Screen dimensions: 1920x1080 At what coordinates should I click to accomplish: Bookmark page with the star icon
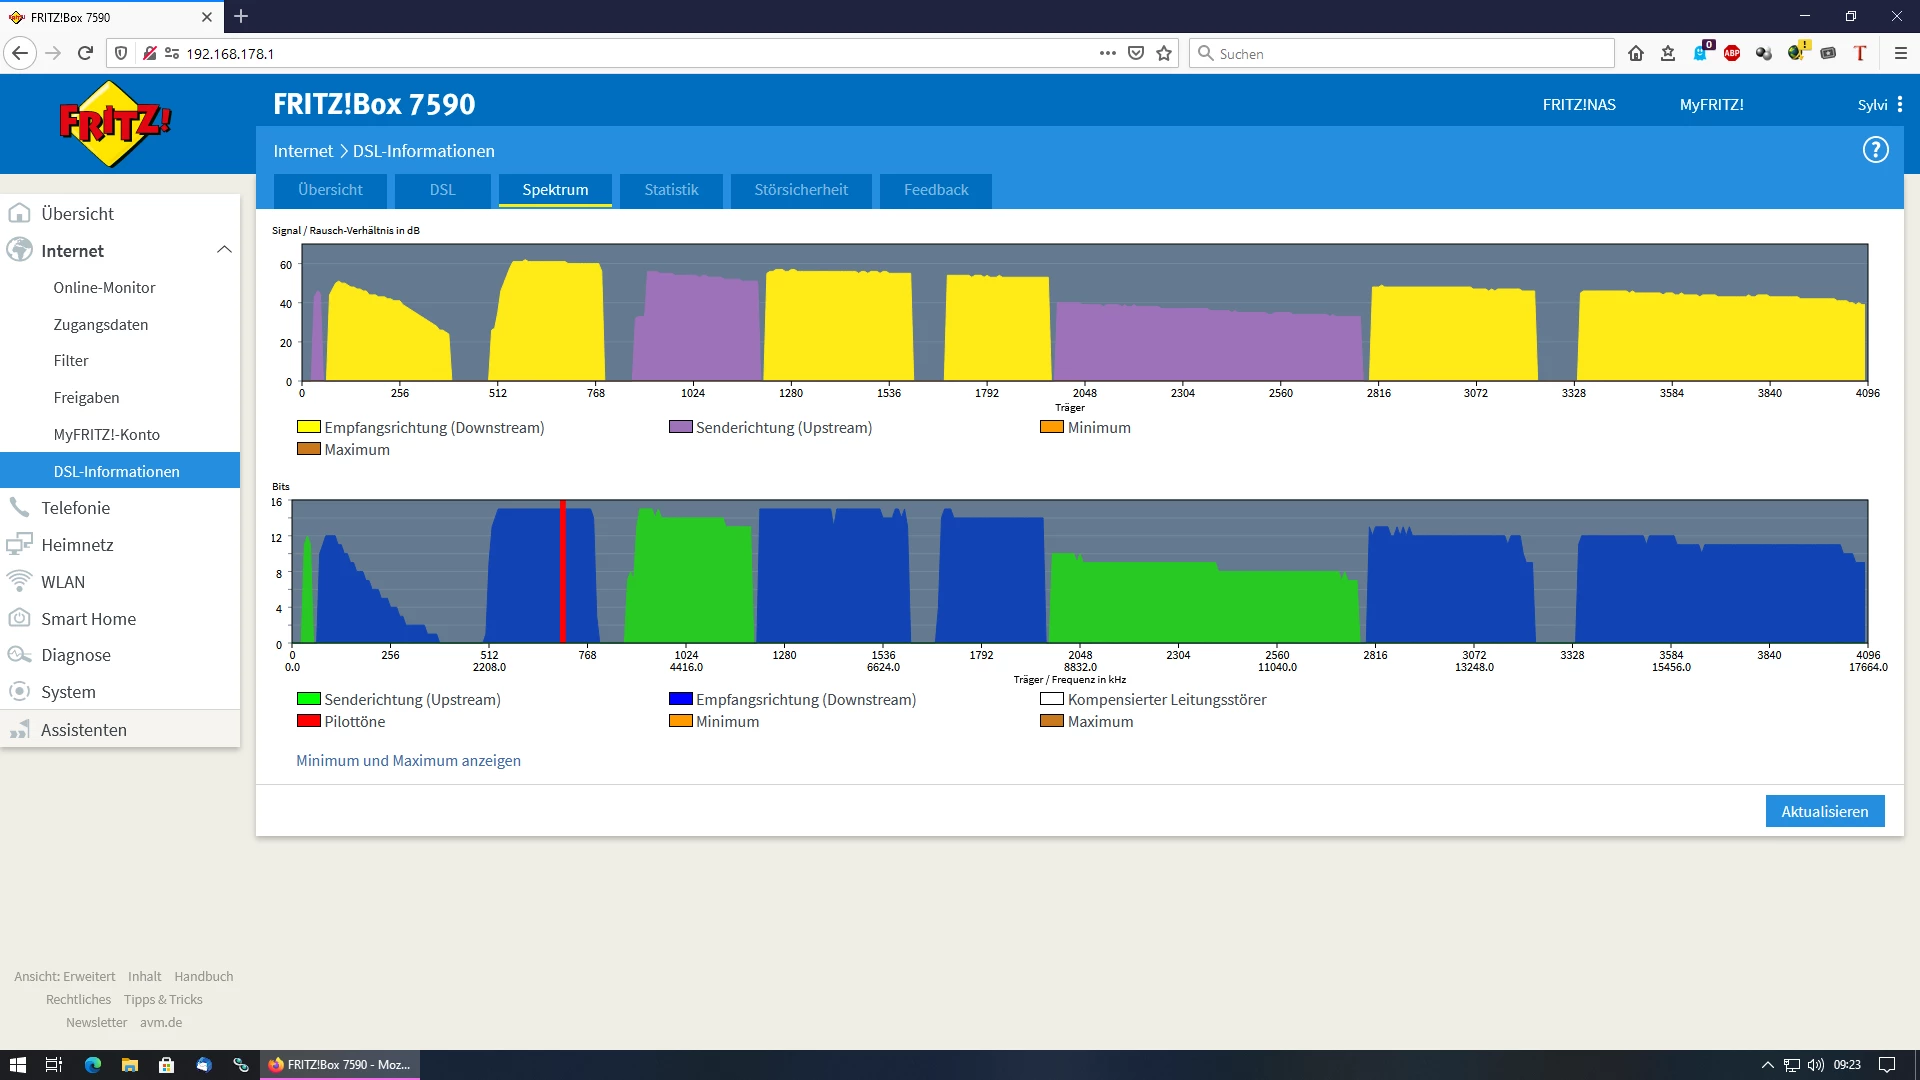(1164, 53)
